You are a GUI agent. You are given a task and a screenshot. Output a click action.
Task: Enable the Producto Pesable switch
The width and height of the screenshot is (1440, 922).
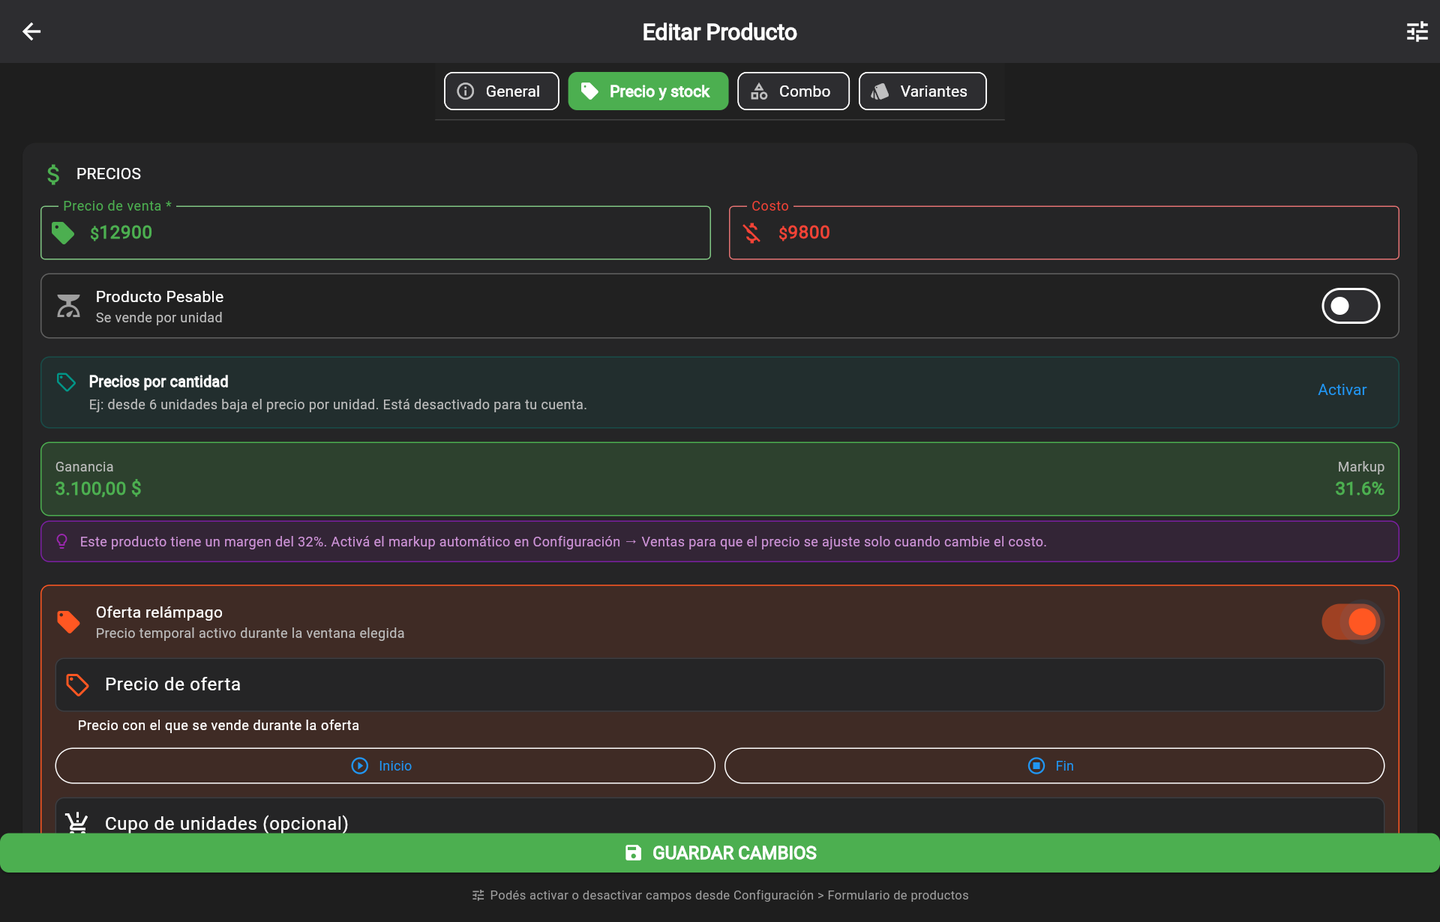click(x=1351, y=306)
